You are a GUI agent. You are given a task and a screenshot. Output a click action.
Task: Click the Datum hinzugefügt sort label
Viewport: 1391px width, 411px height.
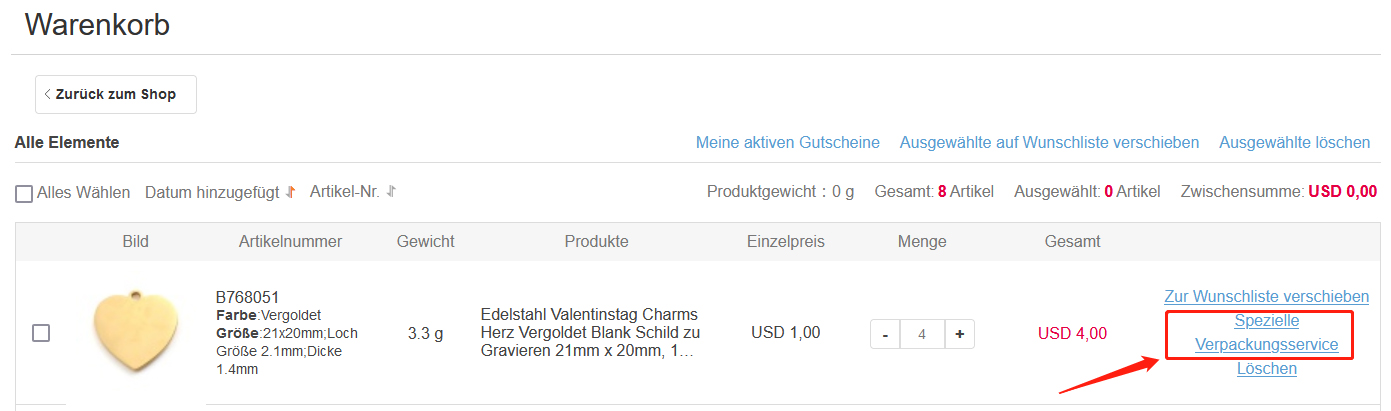point(212,192)
